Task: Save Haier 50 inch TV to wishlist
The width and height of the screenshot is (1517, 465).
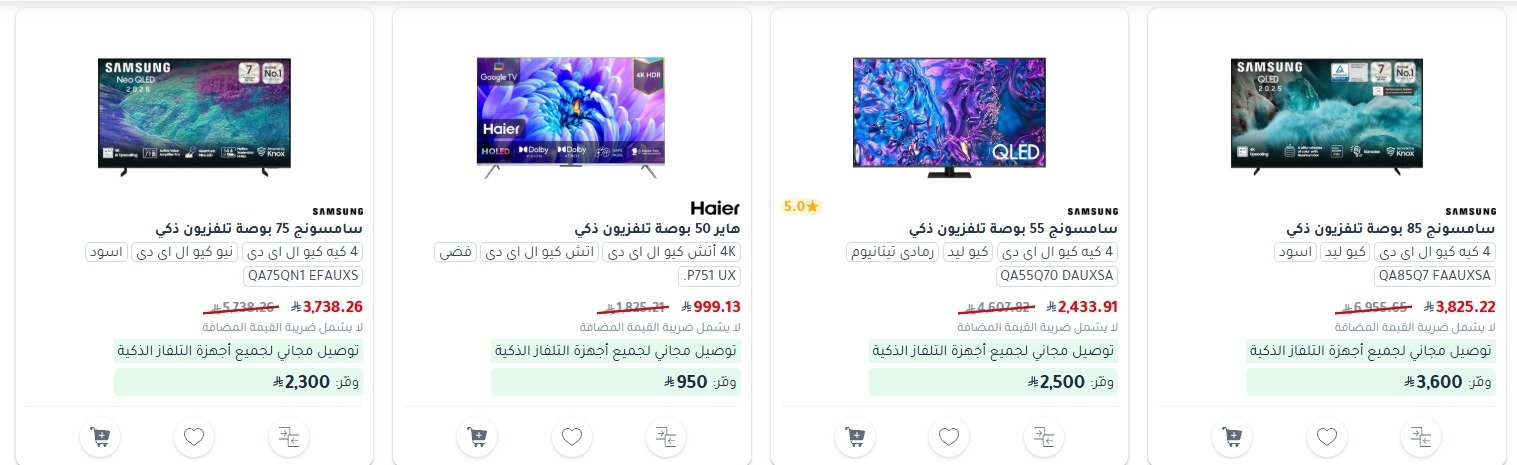Action: pyautogui.click(x=571, y=437)
